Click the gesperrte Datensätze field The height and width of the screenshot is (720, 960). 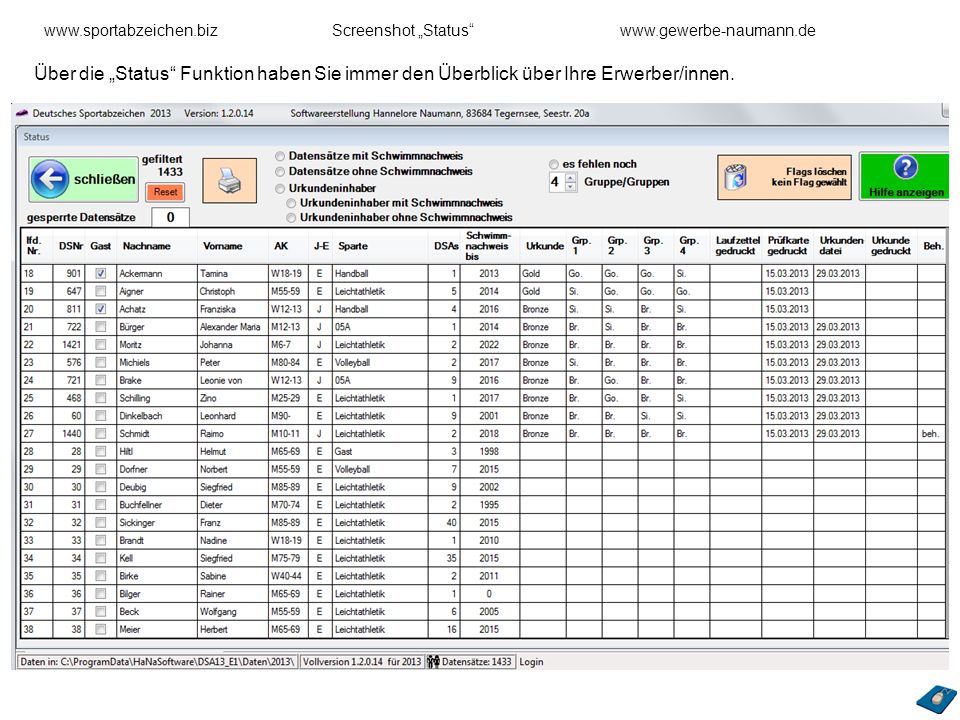tap(170, 217)
